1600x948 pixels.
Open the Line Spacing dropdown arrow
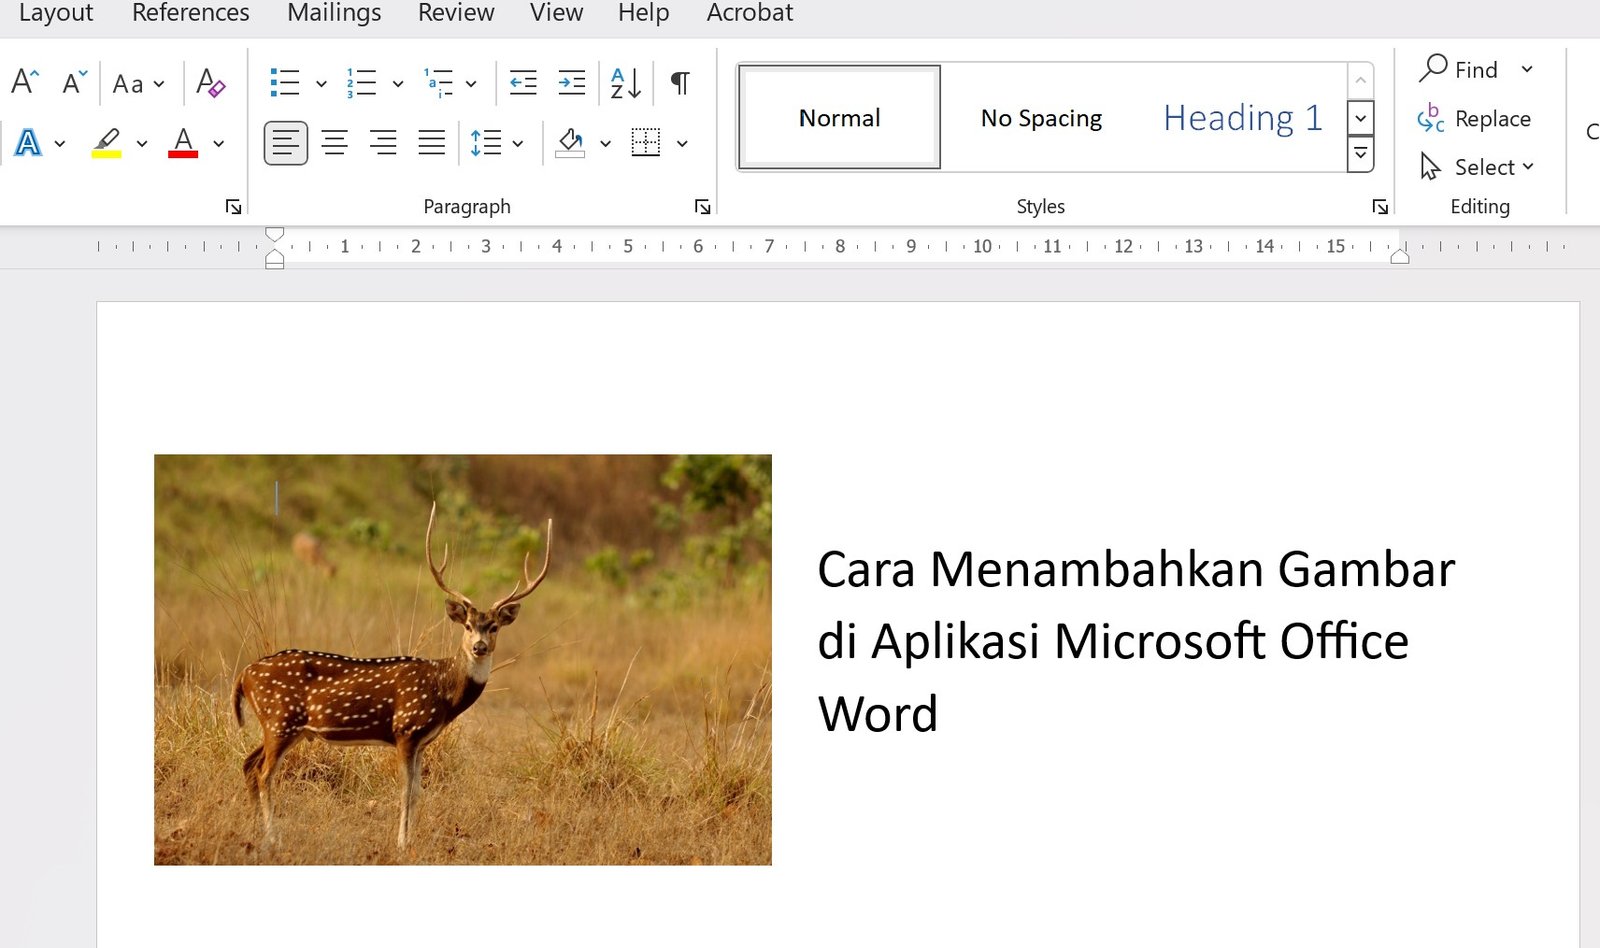pos(518,144)
